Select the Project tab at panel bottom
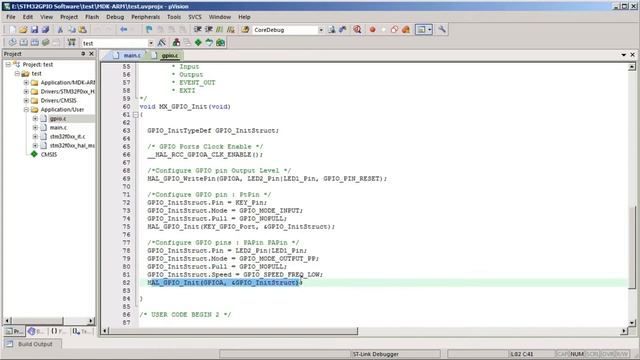The image size is (640, 360). coord(14,331)
